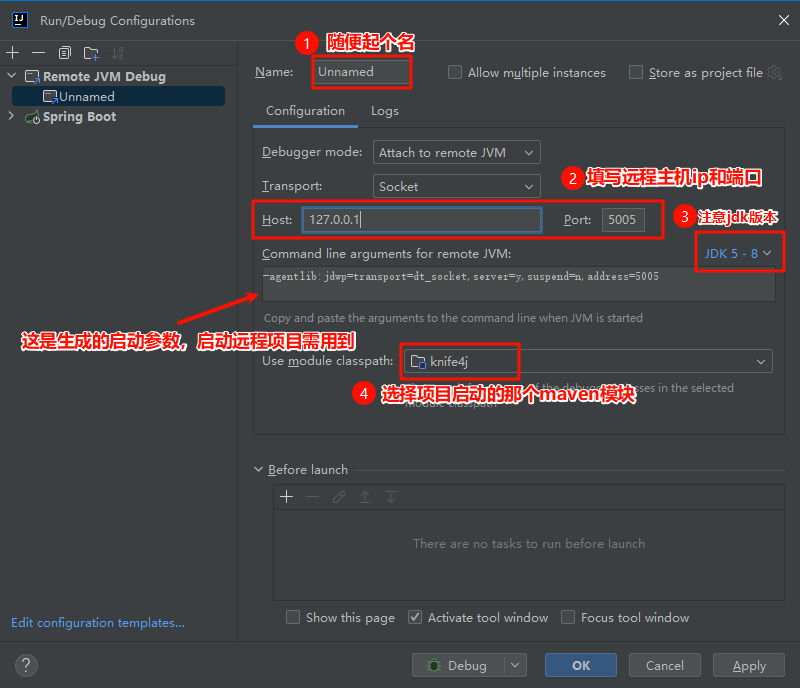Collapse the Before launch section
The width and height of the screenshot is (800, 688).
pos(259,470)
